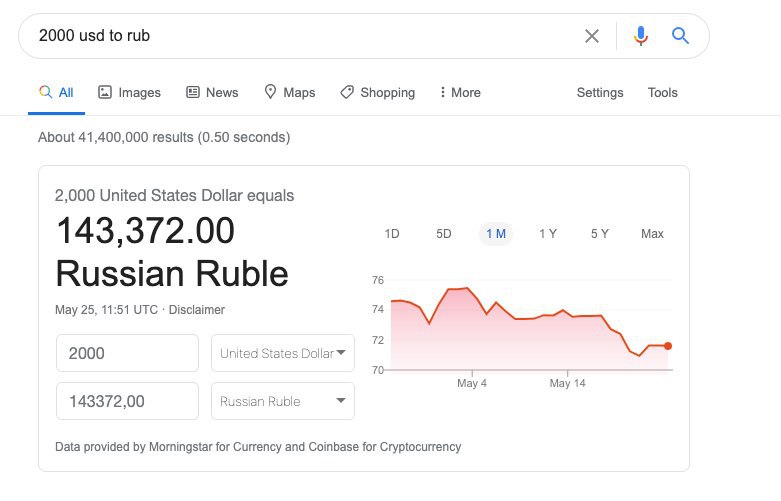
Task: Click the blue magnifying glass search icon
Action: click(x=680, y=36)
